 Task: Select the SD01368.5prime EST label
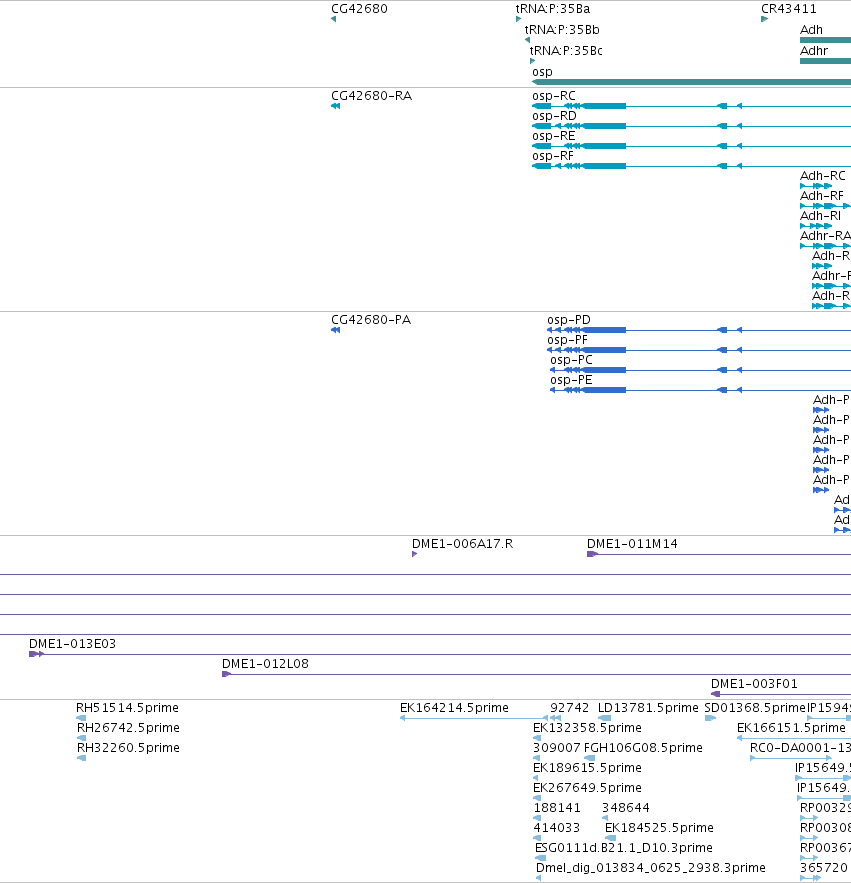click(x=755, y=708)
